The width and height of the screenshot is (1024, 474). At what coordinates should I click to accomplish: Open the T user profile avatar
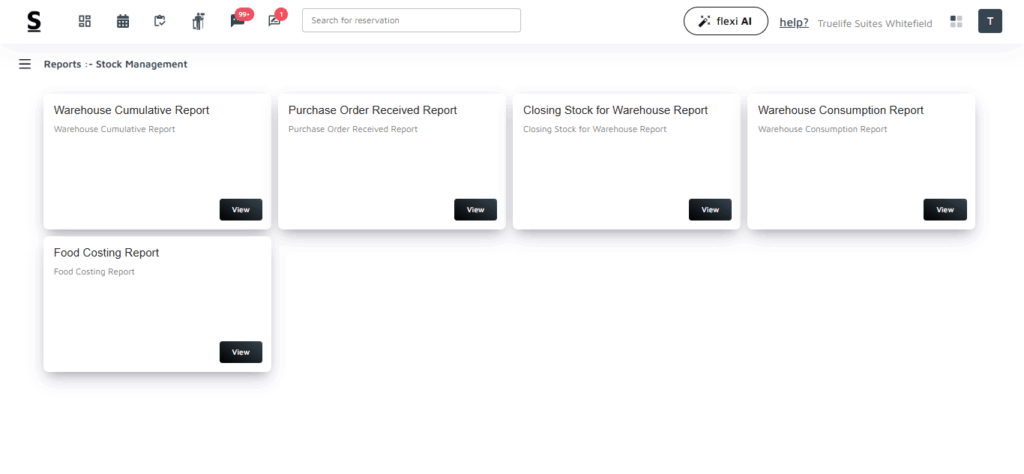pyautogui.click(x=989, y=21)
